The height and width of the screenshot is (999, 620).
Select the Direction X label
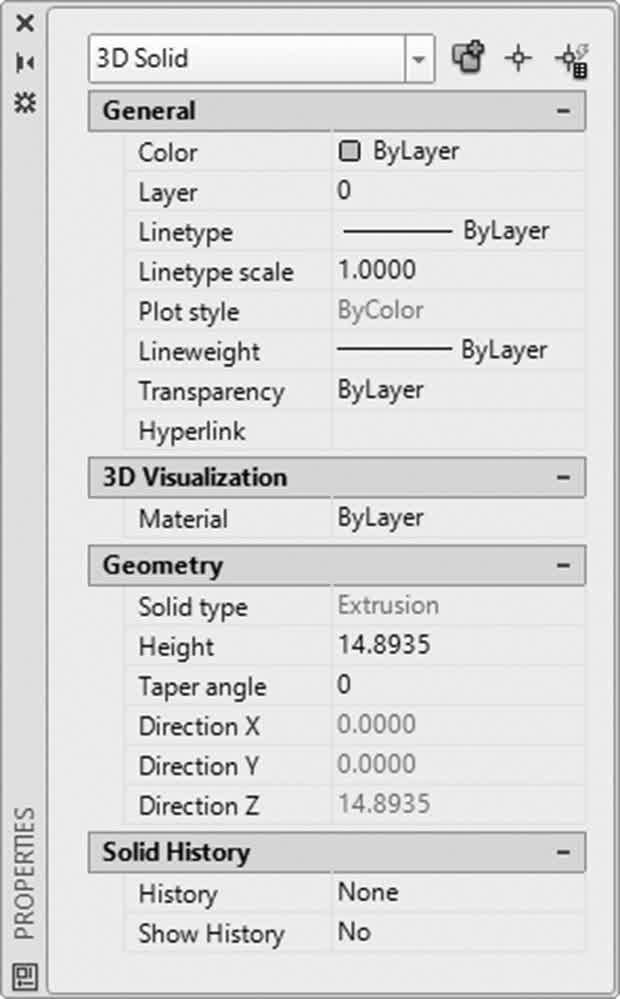199,726
